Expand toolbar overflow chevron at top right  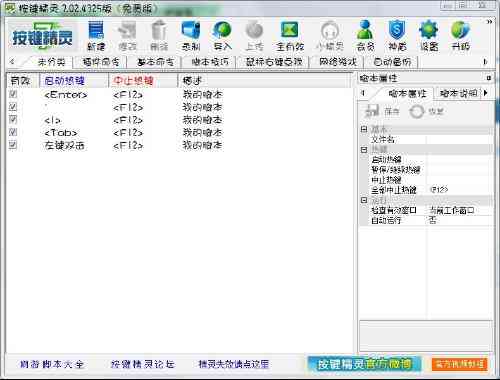(489, 22)
